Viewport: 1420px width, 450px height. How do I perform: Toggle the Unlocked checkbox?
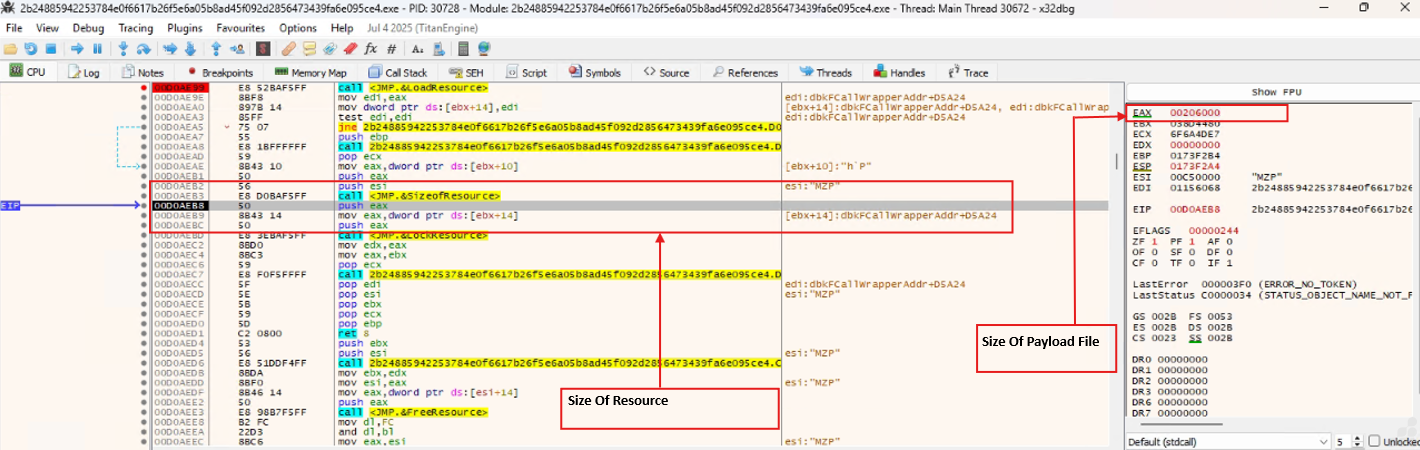click(1374, 441)
